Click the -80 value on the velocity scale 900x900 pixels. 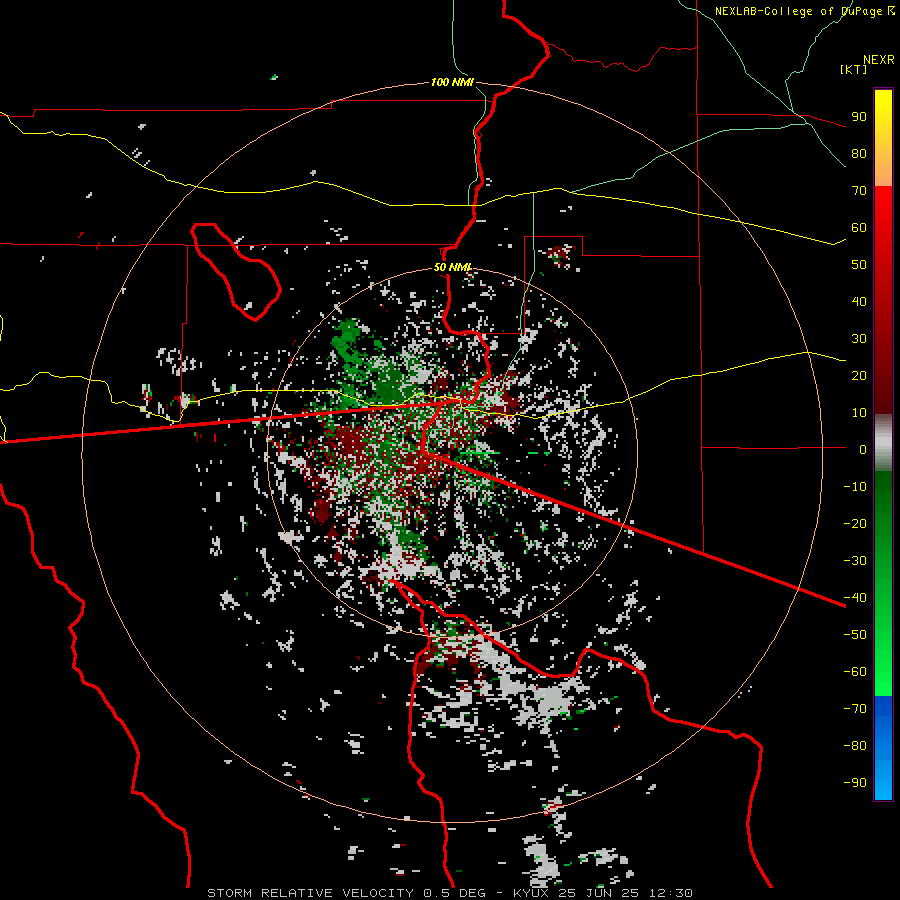[855, 746]
